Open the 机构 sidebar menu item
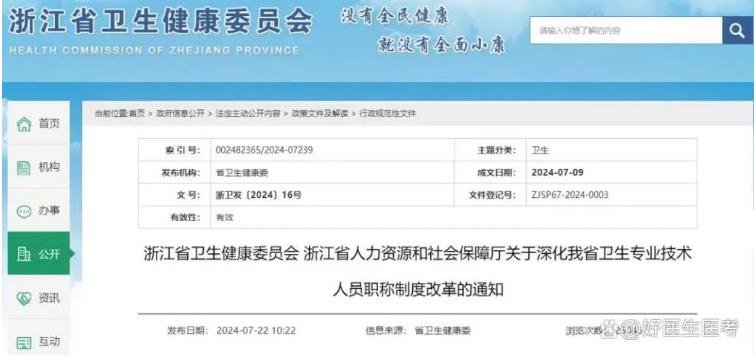Screen dimensions: 756x362 coord(39,167)
